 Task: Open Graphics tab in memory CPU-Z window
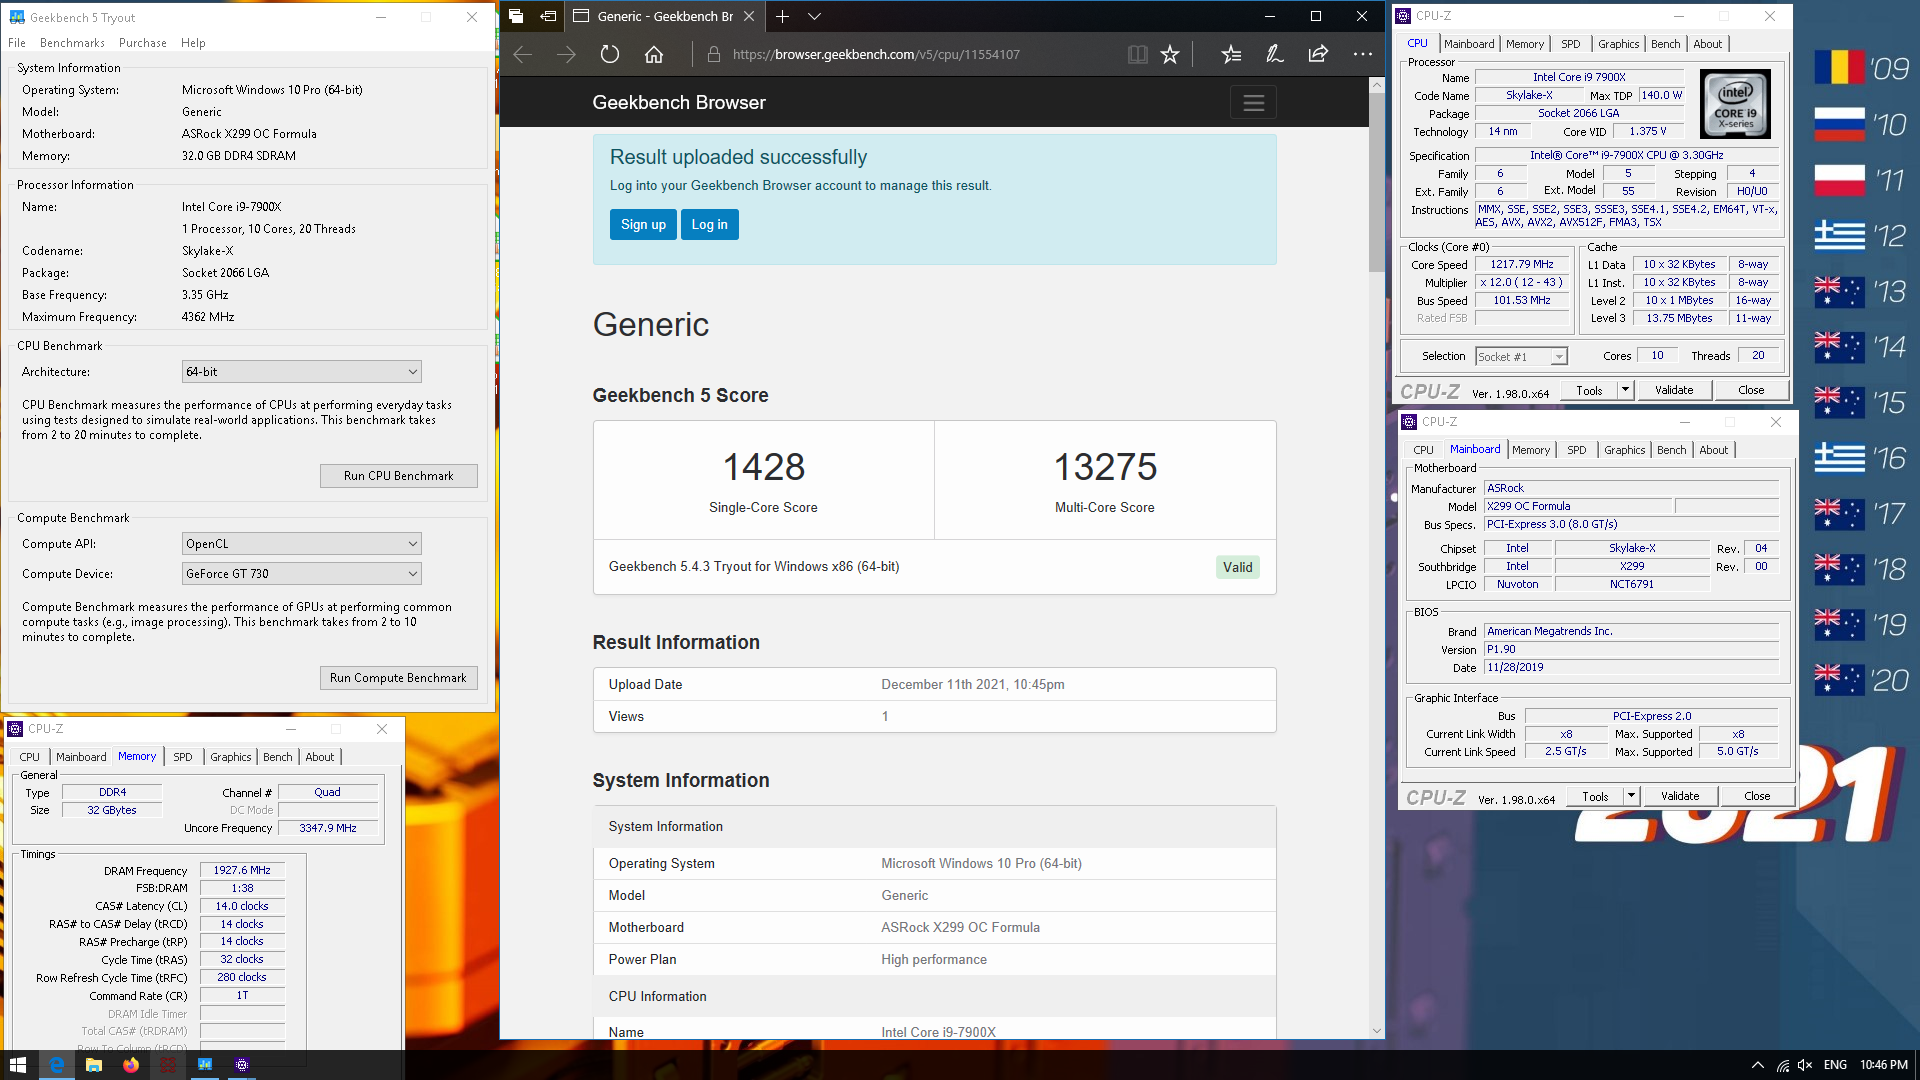[230, 757]
